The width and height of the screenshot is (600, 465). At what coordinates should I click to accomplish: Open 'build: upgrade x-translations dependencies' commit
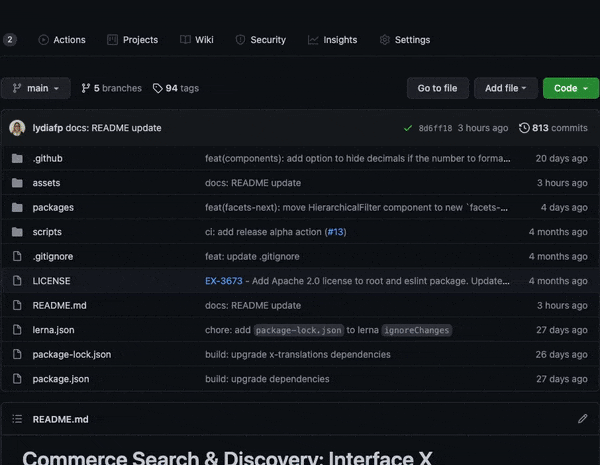tap(298, 354)
